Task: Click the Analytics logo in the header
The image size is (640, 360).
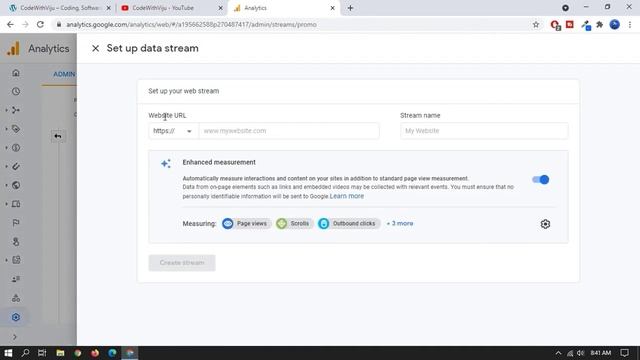Action: point(13,49)
